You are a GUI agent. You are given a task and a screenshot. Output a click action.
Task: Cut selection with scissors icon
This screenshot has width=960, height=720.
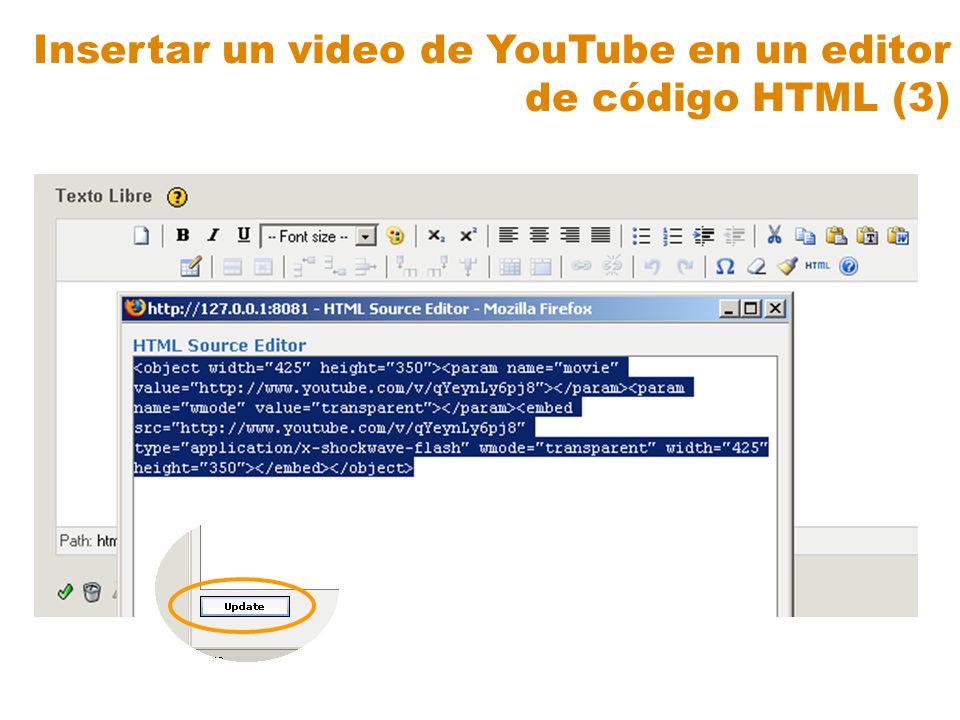774,235
